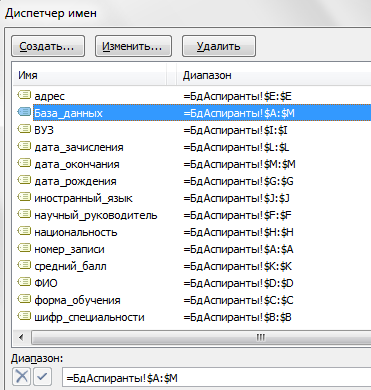Select the форма_обучения name
The image size is (371, 390).
pyautogui.click(x=77, y=300)
